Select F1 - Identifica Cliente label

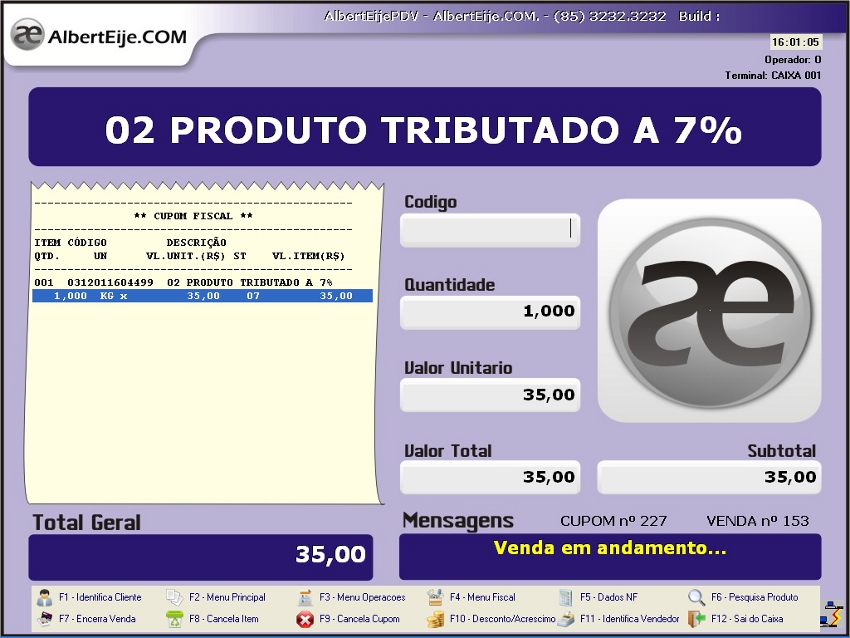pos(100,597)
